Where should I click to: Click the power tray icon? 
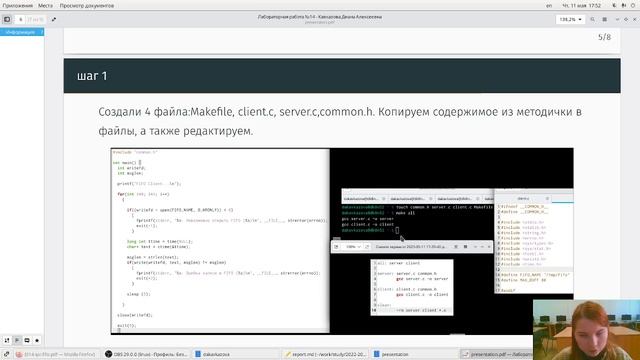[633, 6]
